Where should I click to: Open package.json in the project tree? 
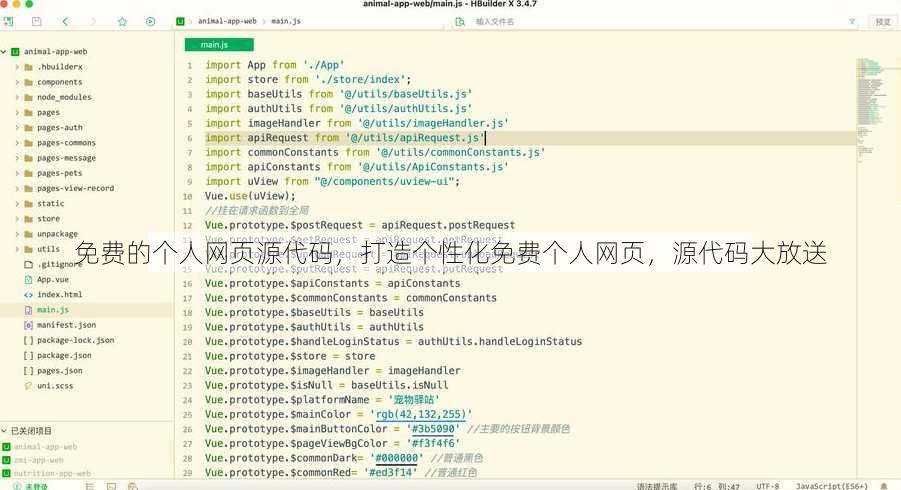(x=64, y=356)
